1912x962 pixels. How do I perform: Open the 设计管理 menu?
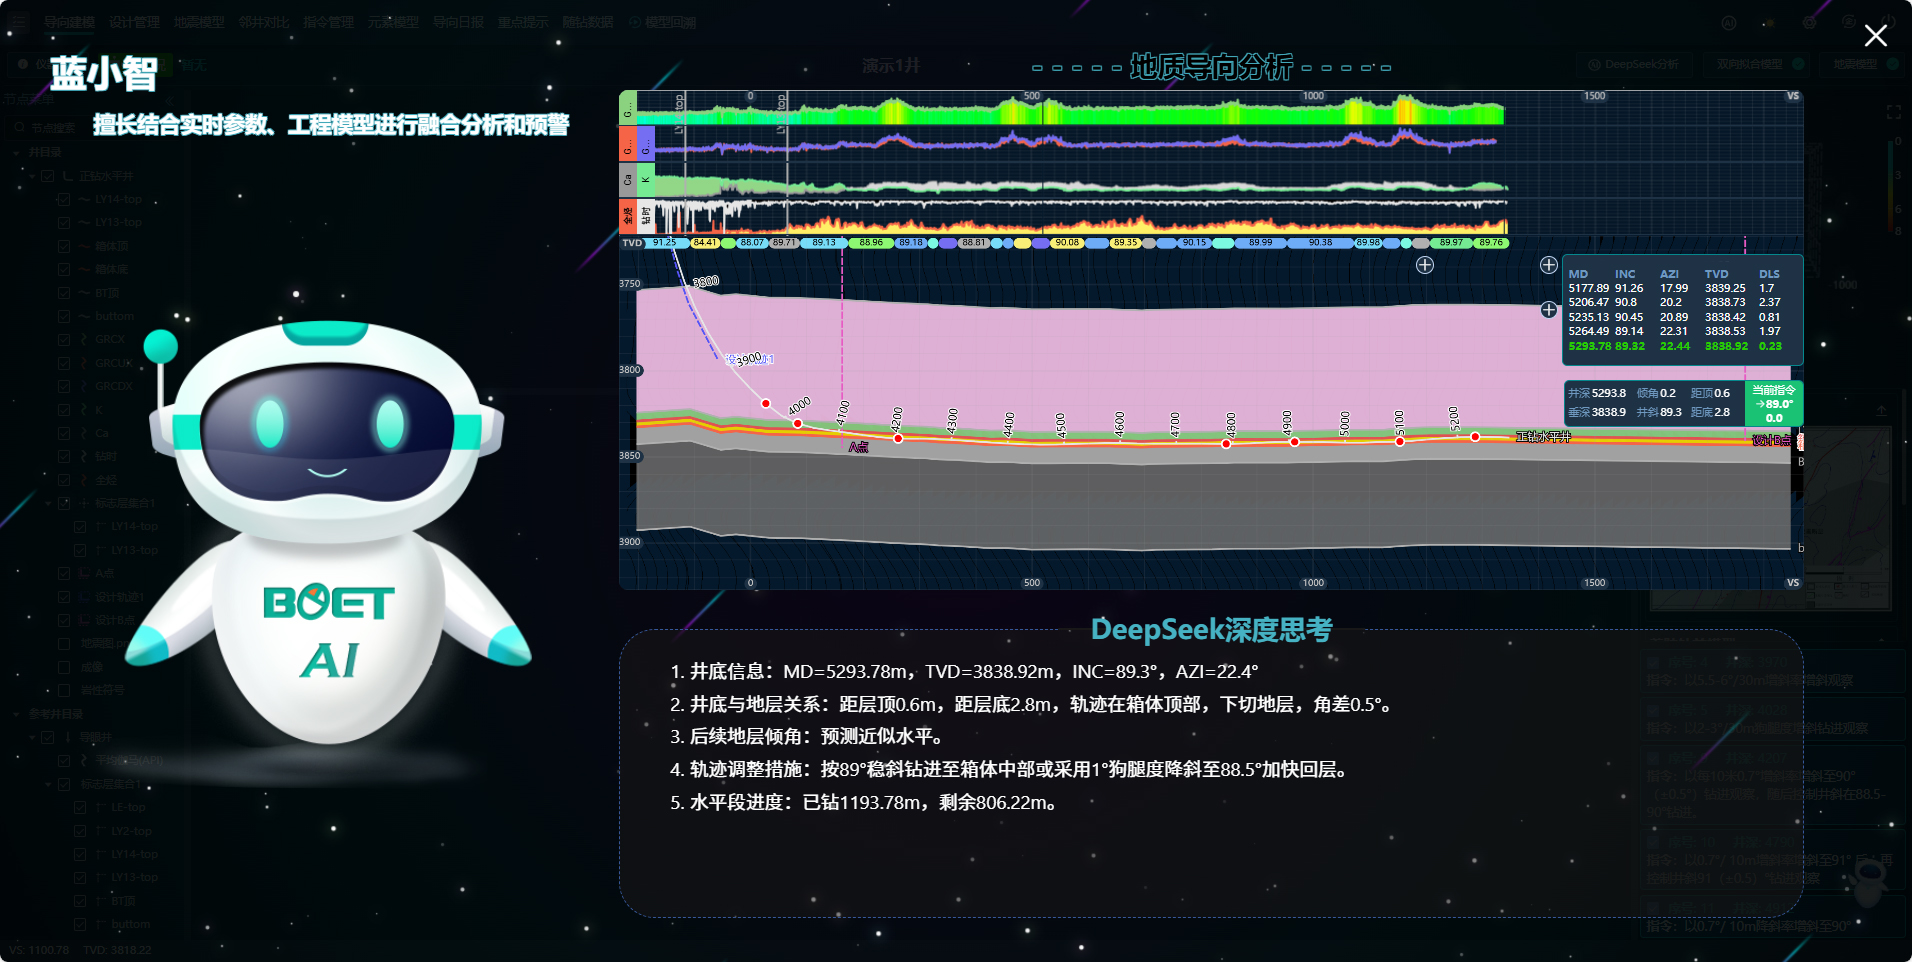point(135,22)
